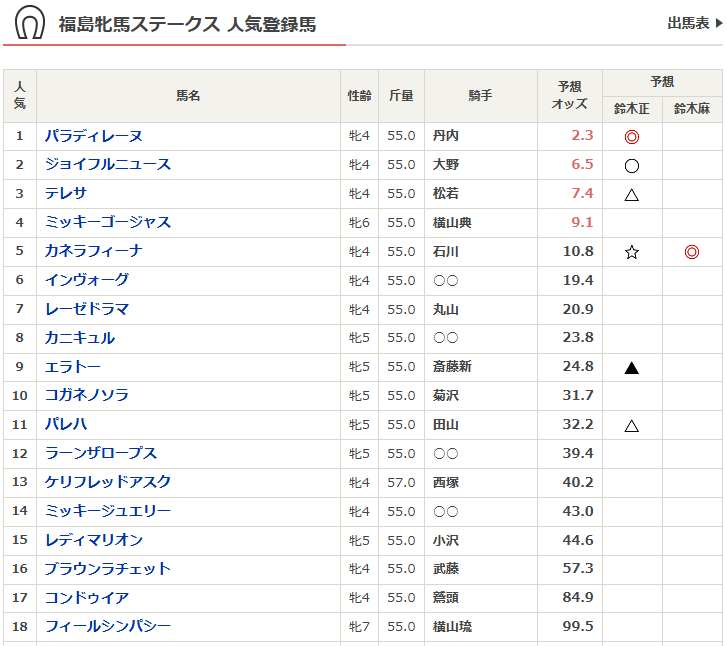Click the red double-circle mark for パラディレーヌ
This screenshot has height=646, width=727.
(631, 136)
